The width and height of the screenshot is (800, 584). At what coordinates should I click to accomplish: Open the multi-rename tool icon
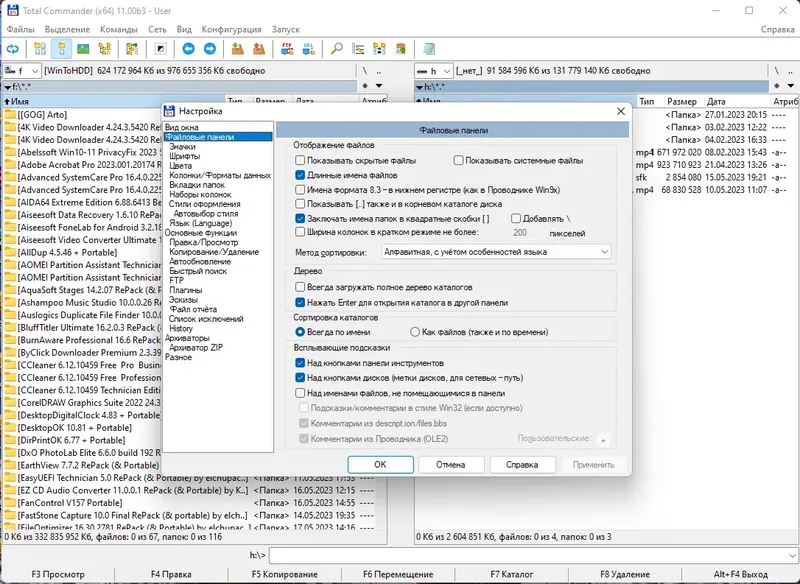(x=358, y=49)
